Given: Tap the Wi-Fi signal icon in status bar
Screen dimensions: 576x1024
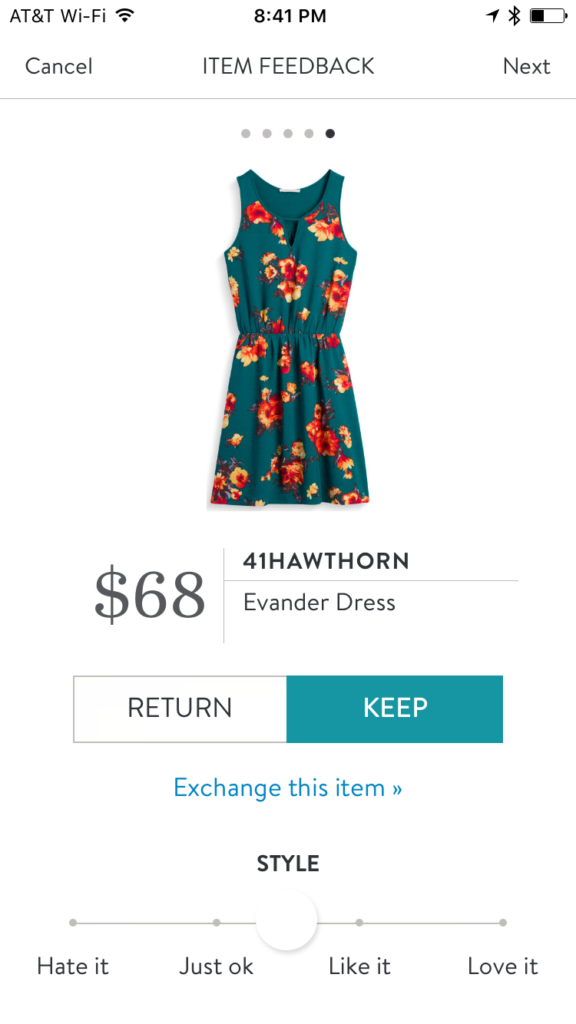Looking at the screenshot, I should click(124, 16).
